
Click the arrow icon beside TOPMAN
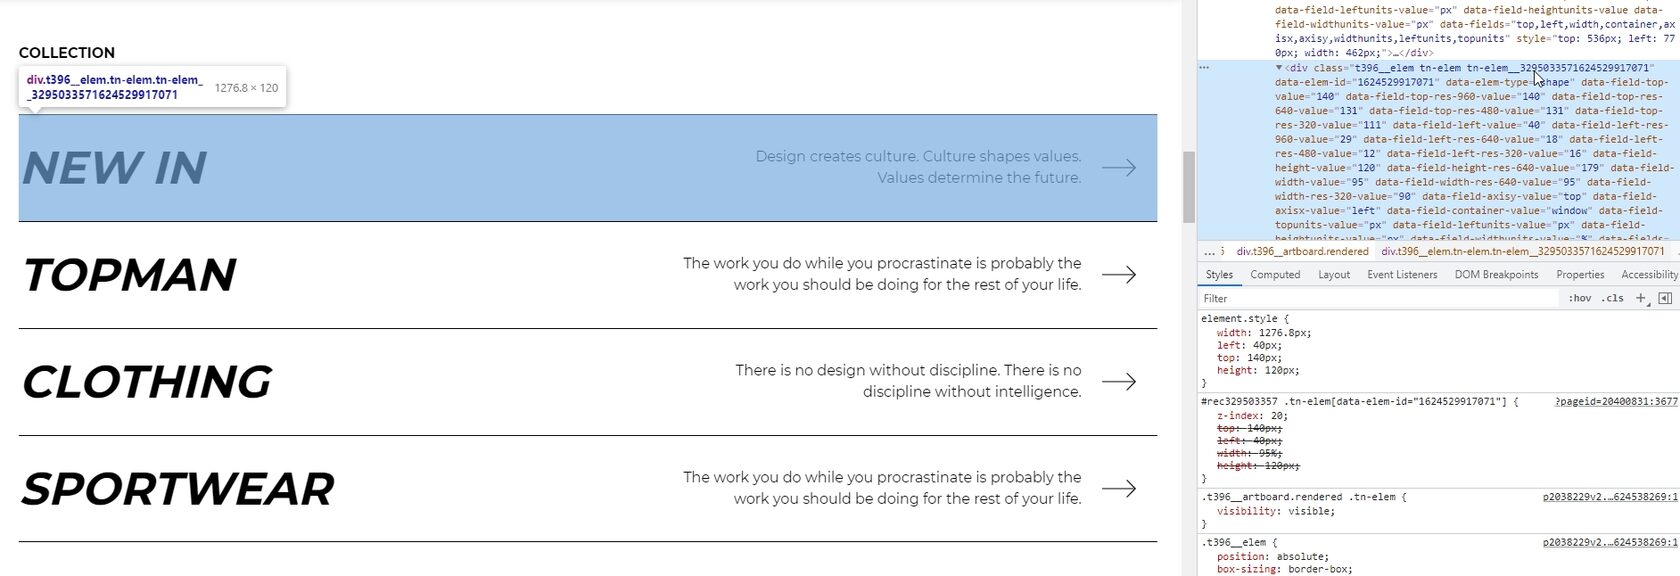tap(1119, 275)
